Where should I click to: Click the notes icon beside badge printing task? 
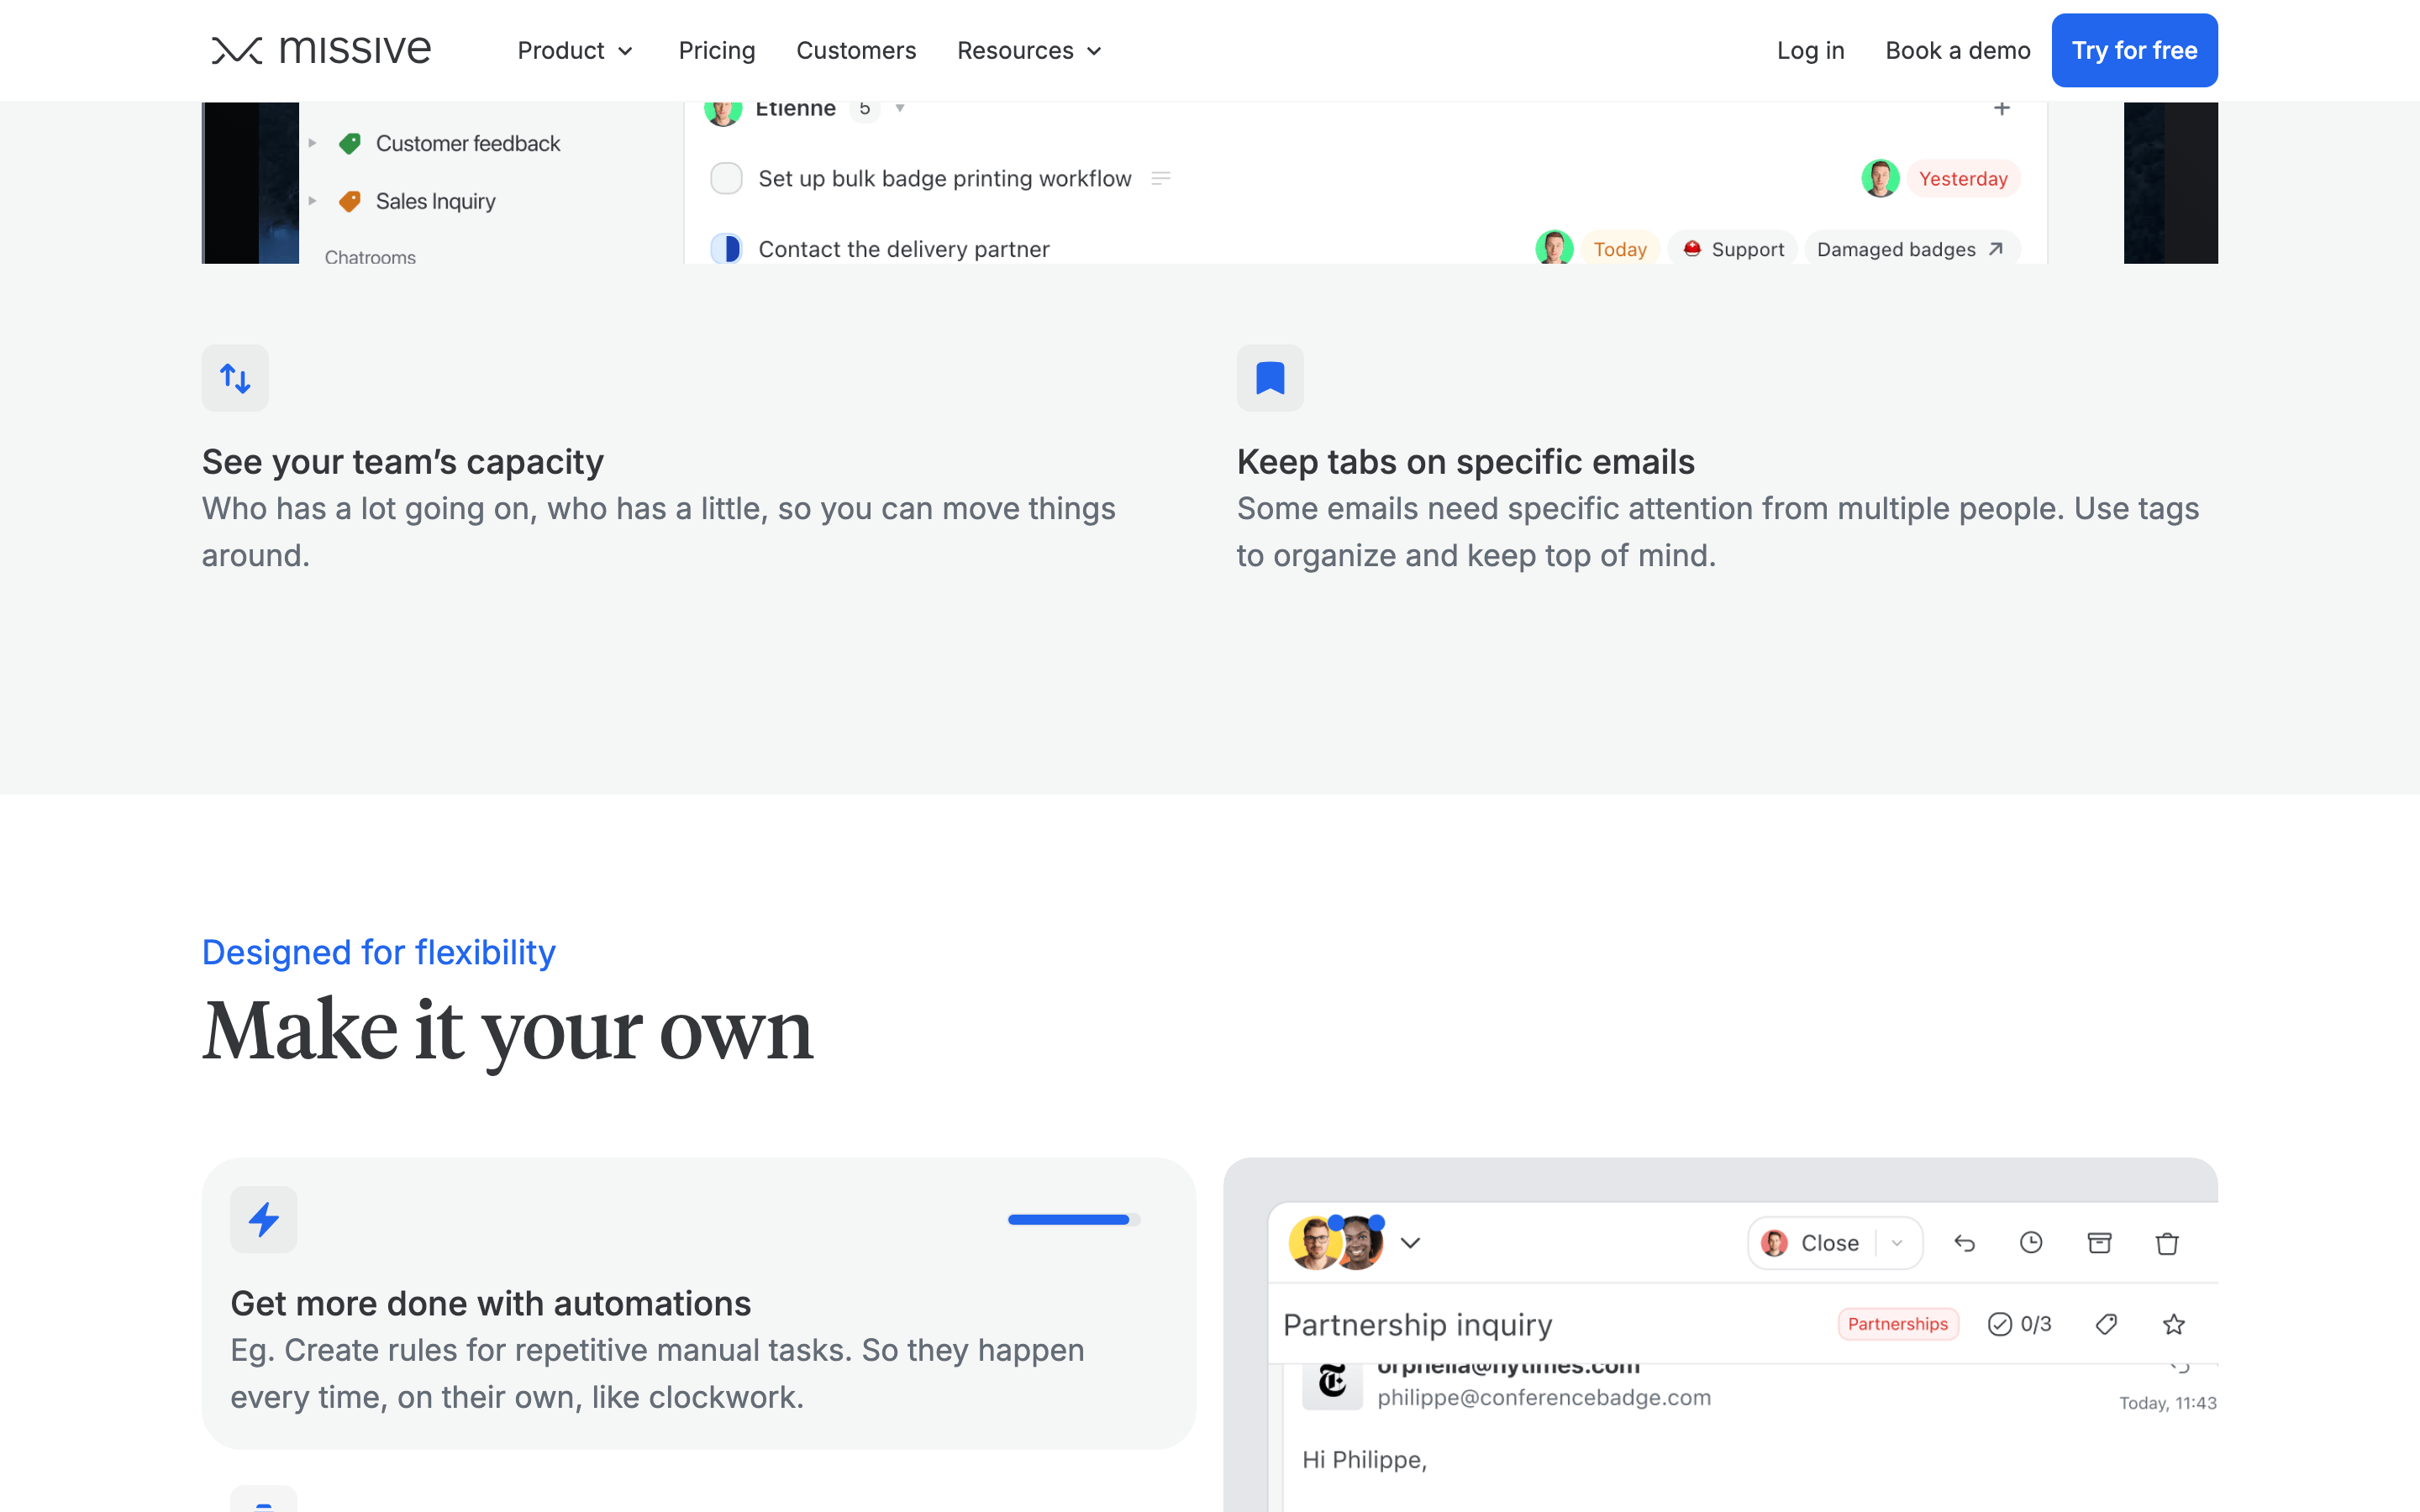coord(1160,178)
